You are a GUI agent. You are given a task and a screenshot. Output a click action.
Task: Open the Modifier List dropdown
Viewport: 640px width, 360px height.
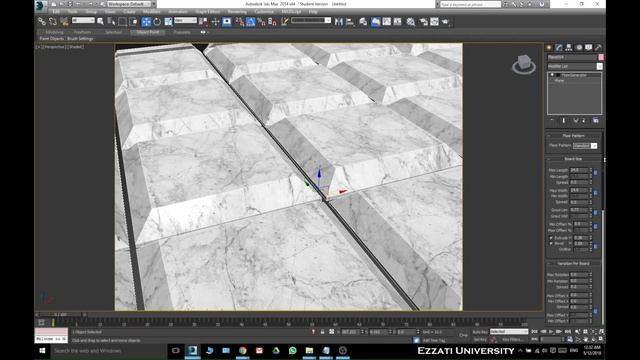(x=575, y=66)
